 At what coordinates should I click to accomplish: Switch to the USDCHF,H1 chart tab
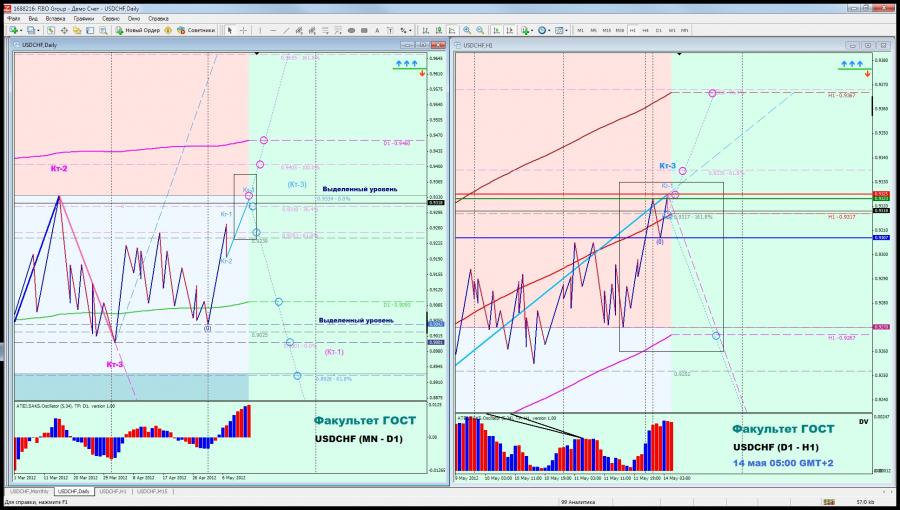click(x=112, y=492)
